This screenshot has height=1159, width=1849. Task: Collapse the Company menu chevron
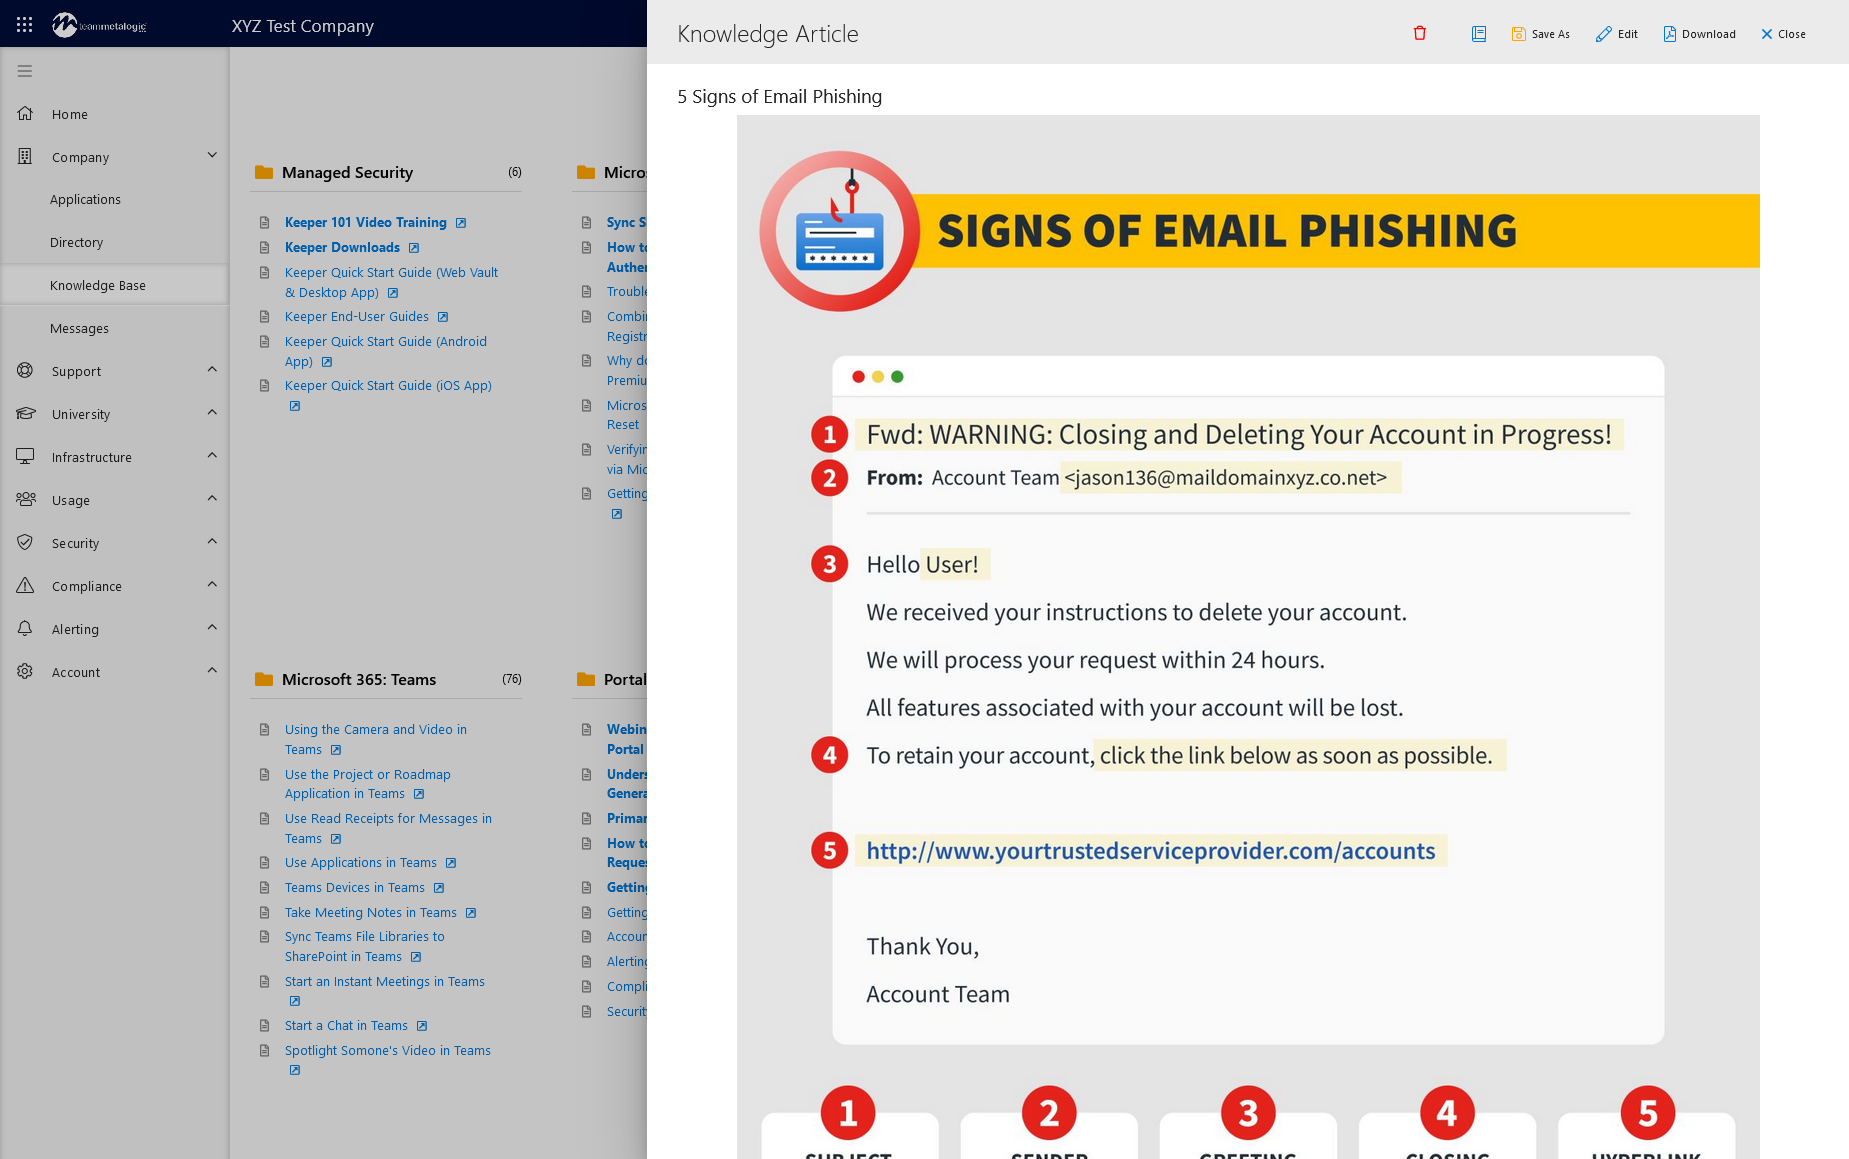(x=212, y=155)
